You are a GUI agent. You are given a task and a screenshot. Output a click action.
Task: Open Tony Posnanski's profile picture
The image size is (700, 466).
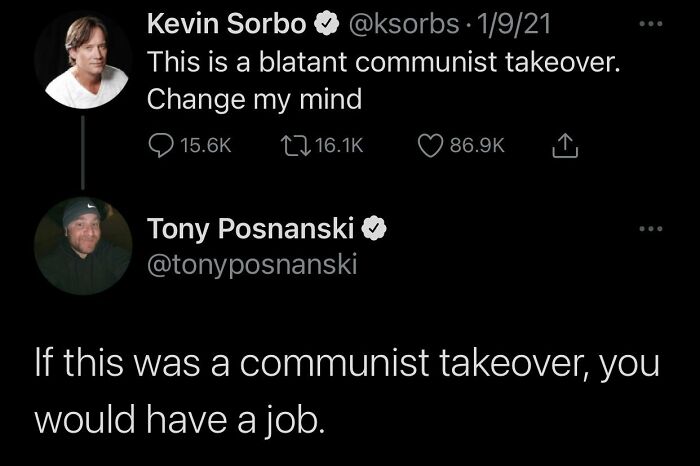pyautogui.click(x=82, y=246)
